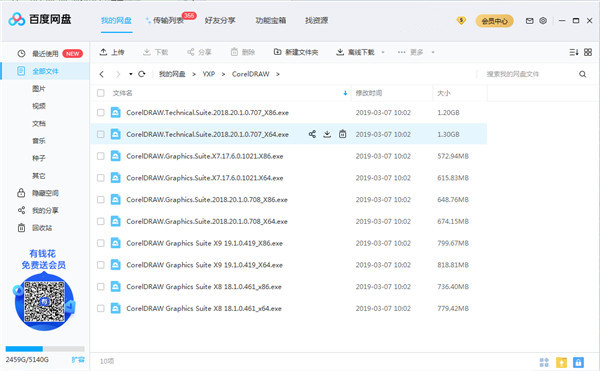Click the 分享 share toolbar button
The height and width of the screenshot is (371, 600).
199,52
